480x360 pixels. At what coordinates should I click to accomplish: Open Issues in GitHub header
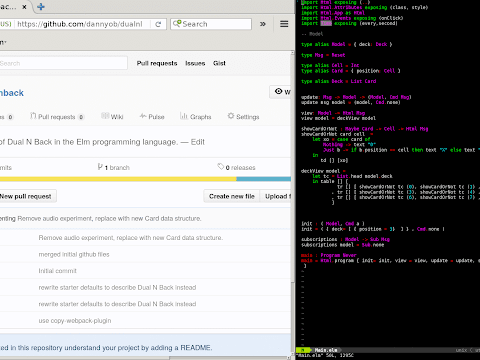pyautogui.click(x=195, y=63)
